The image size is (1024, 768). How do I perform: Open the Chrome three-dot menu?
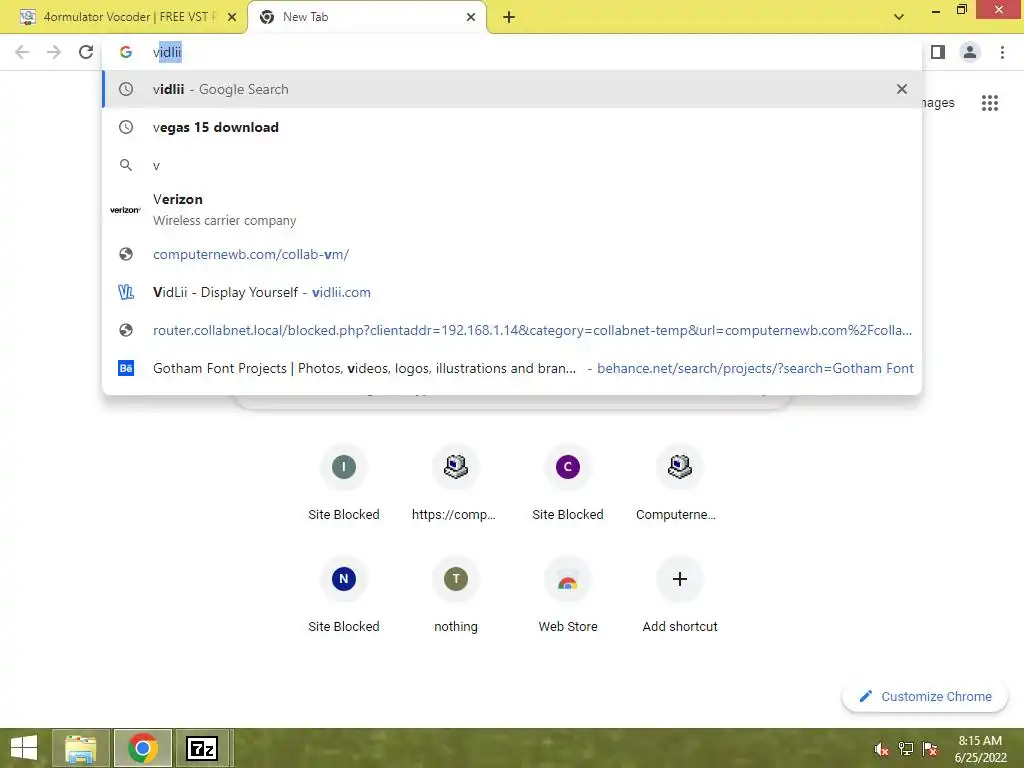click(1002, 52)
